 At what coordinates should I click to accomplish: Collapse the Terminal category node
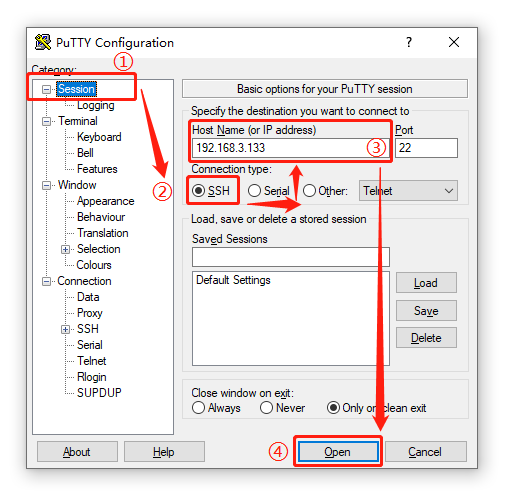pos(46,121)
